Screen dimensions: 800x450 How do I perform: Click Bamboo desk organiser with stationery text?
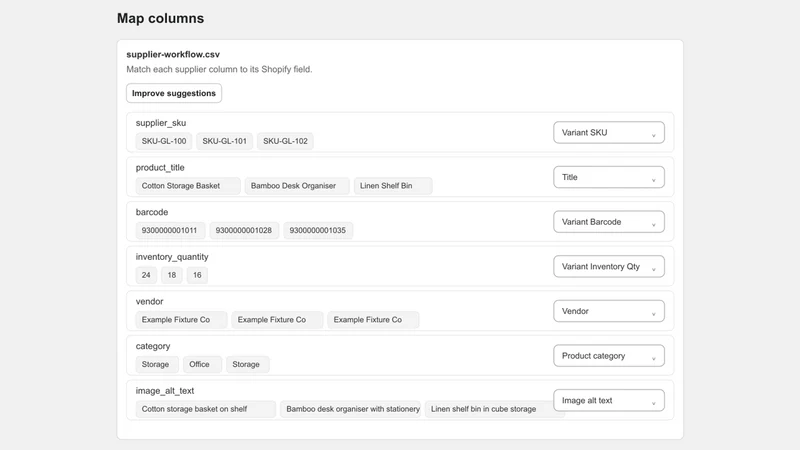[x=353, y=409]
